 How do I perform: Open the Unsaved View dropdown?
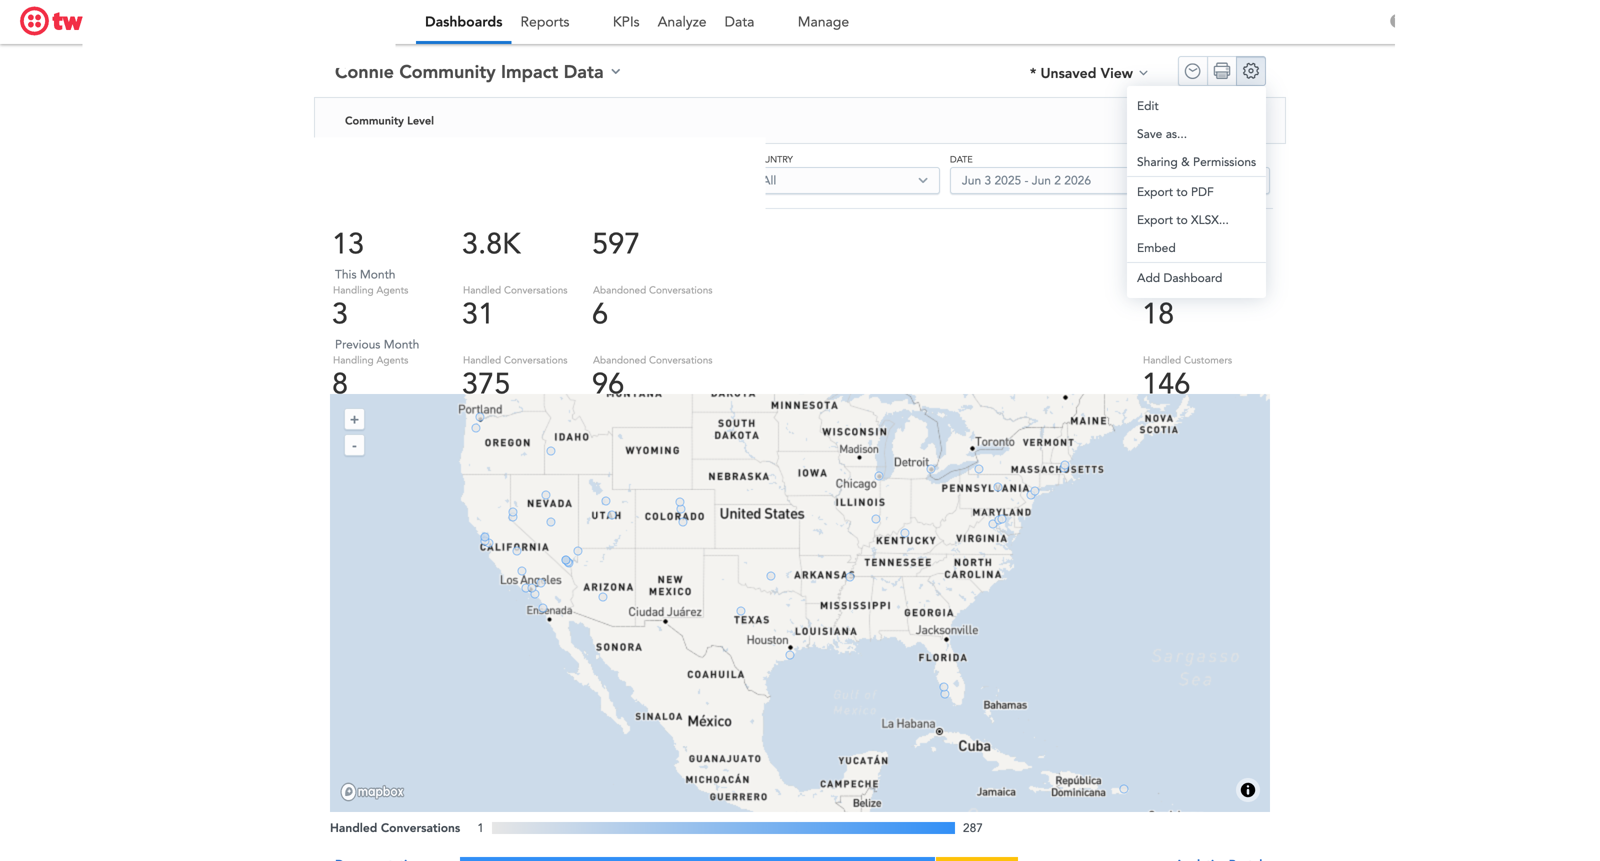(x=1089, y=73)
